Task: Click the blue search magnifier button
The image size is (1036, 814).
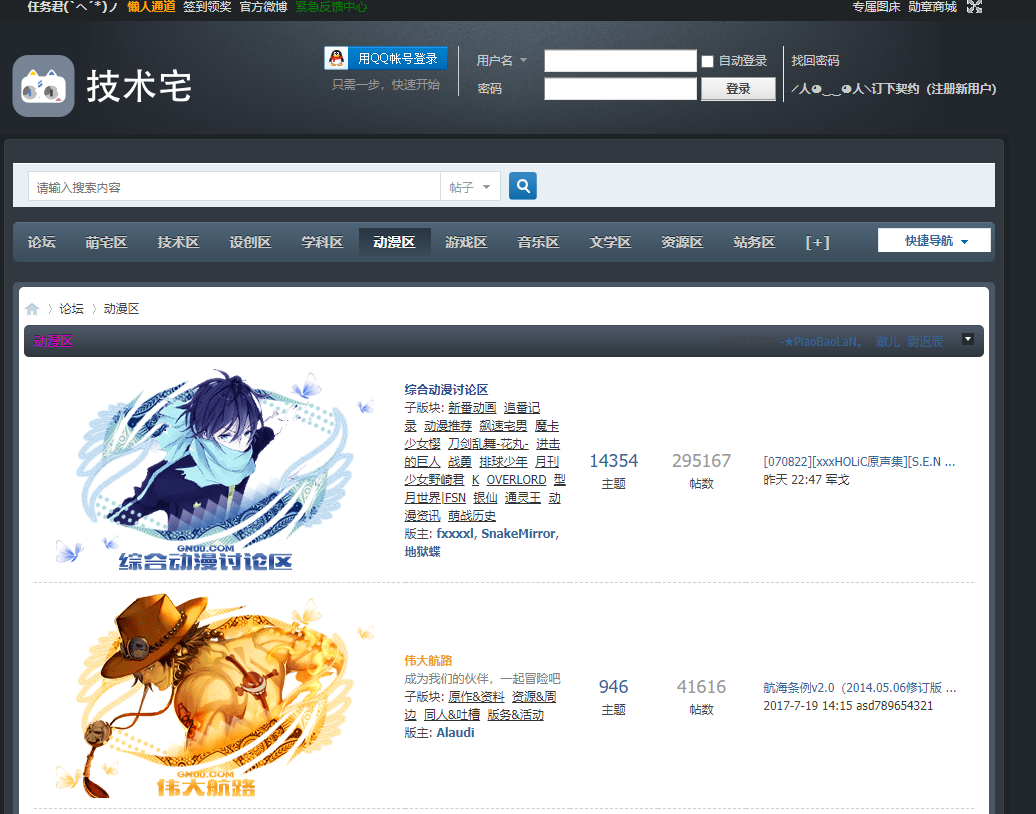Action: 523,186
